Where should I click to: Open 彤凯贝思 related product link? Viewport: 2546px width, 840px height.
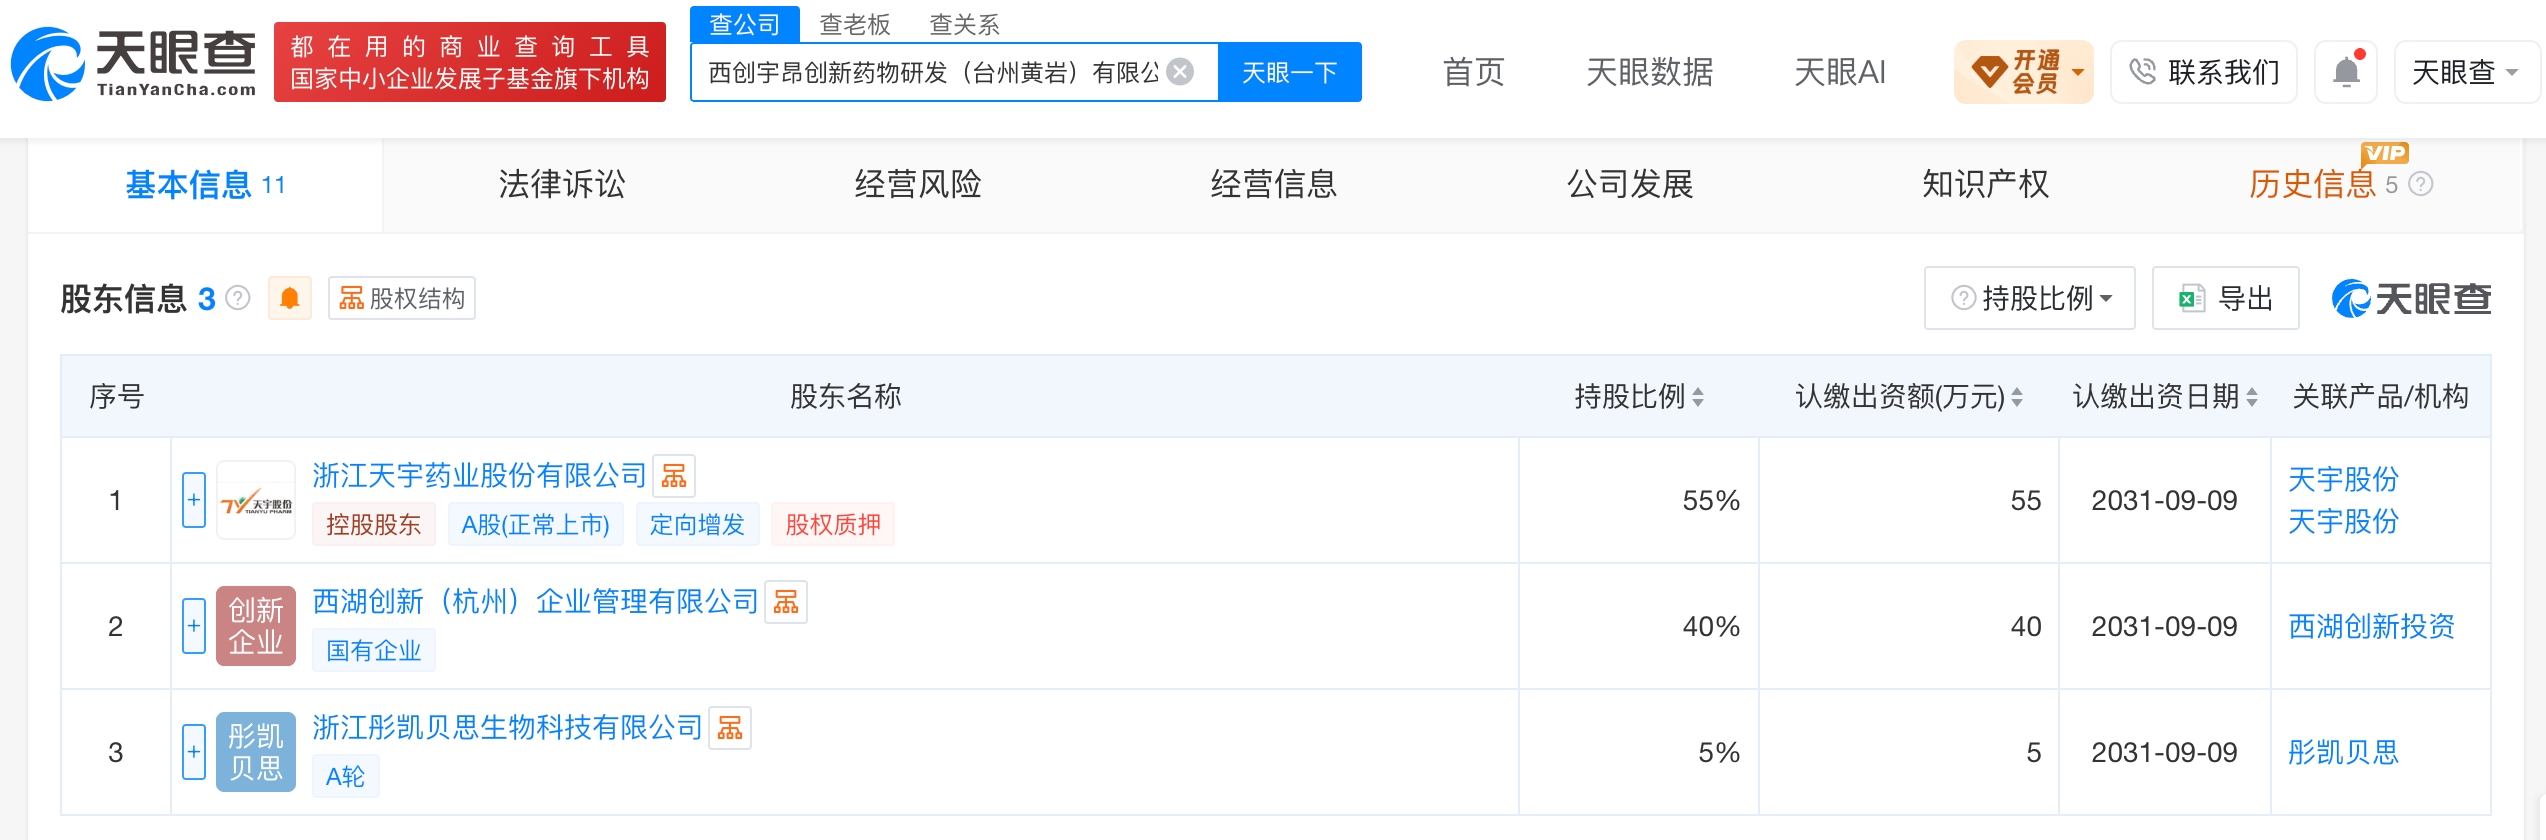2344,752
